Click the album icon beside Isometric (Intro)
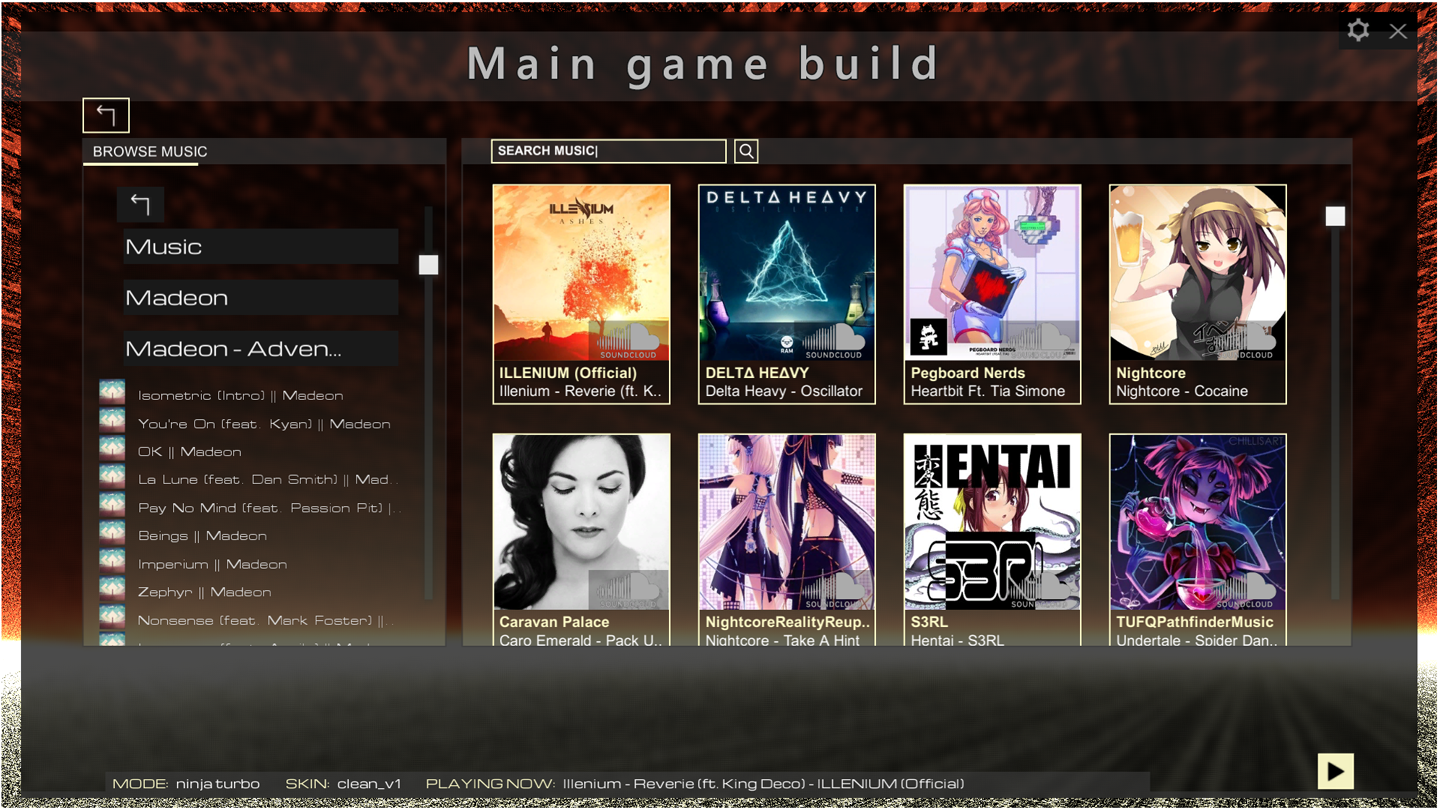This screenshot has width=1440, height=810. pyautogui.click(x=112, y=392)
